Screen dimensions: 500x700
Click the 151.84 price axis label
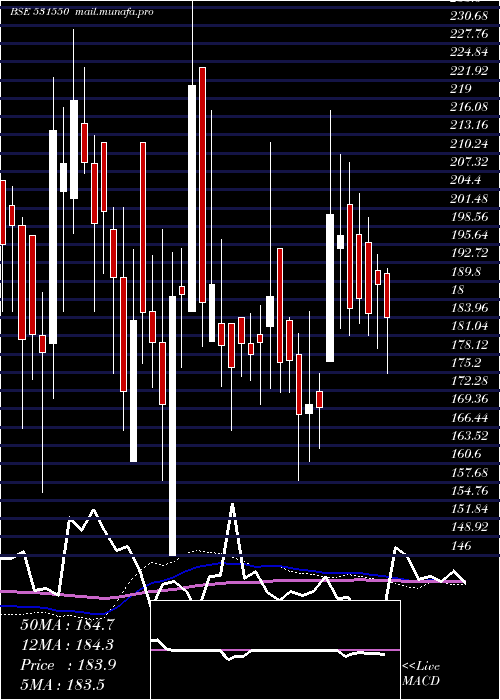point(469,508)
